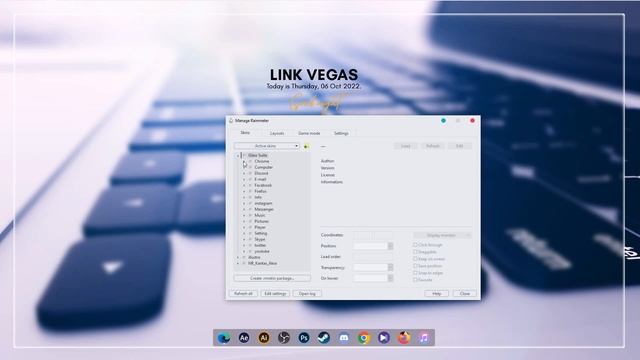This screenshot has height=360, width=640.
Task: Click the first Coordinates input box
Action: coord(362,236)
